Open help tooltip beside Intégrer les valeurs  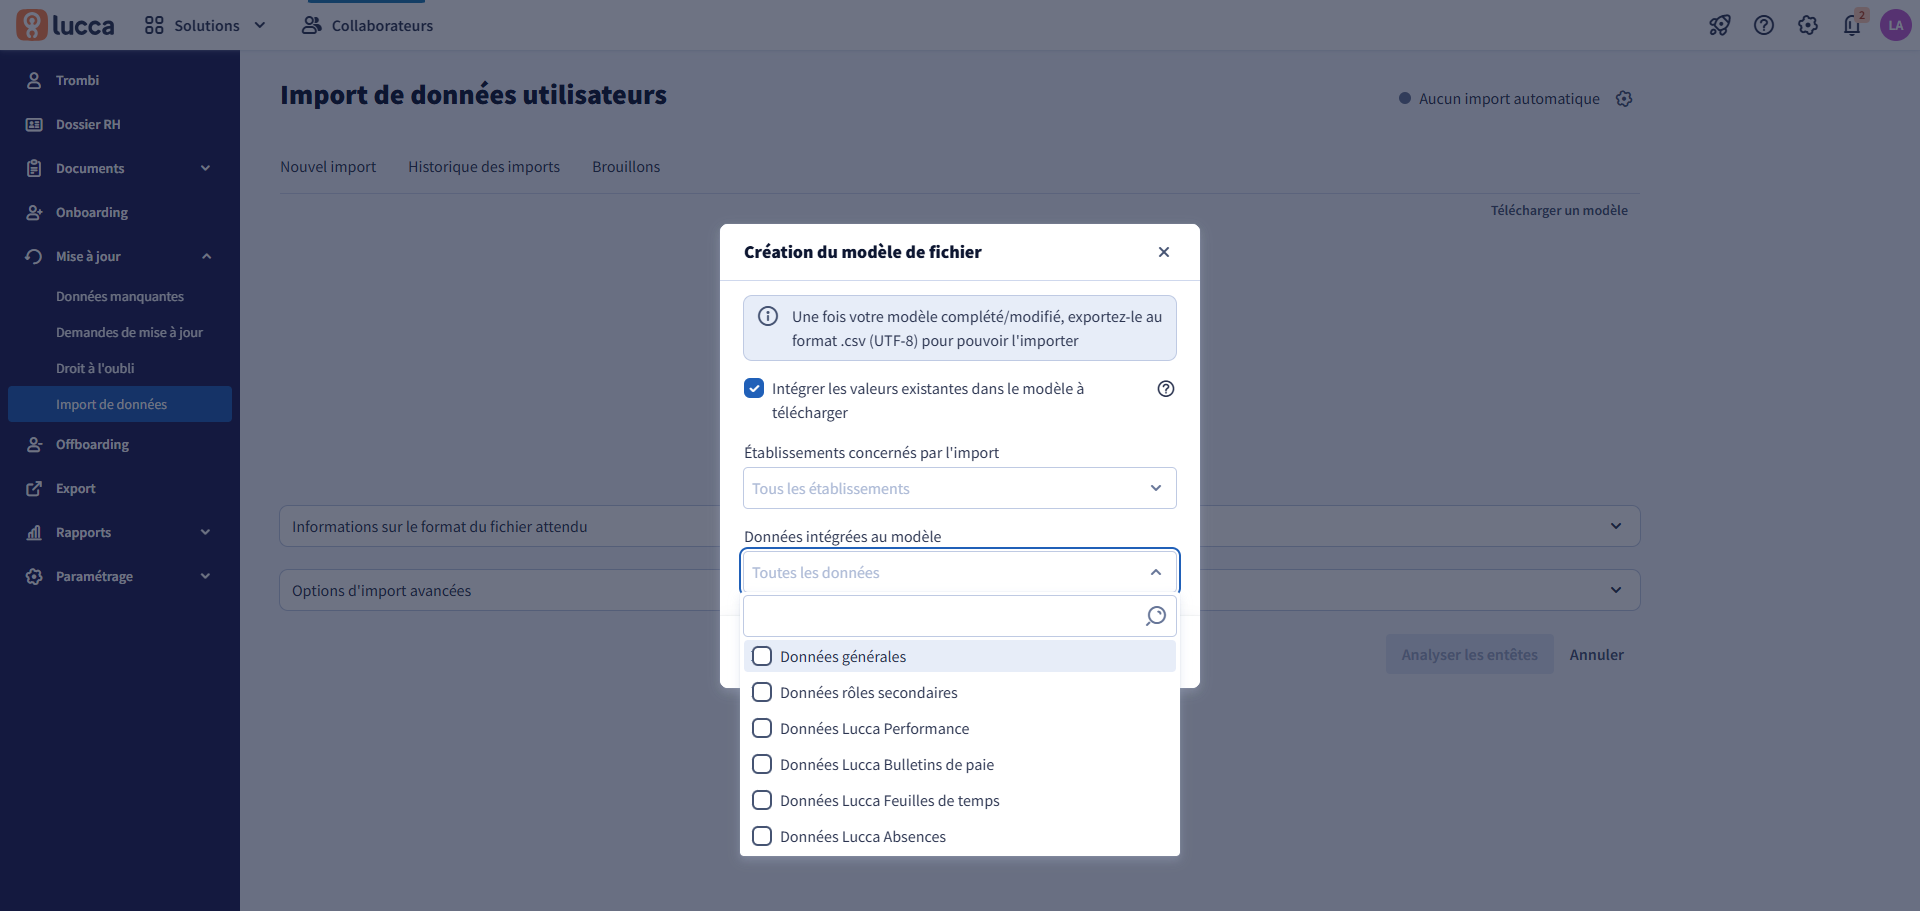coord(1166,389)
